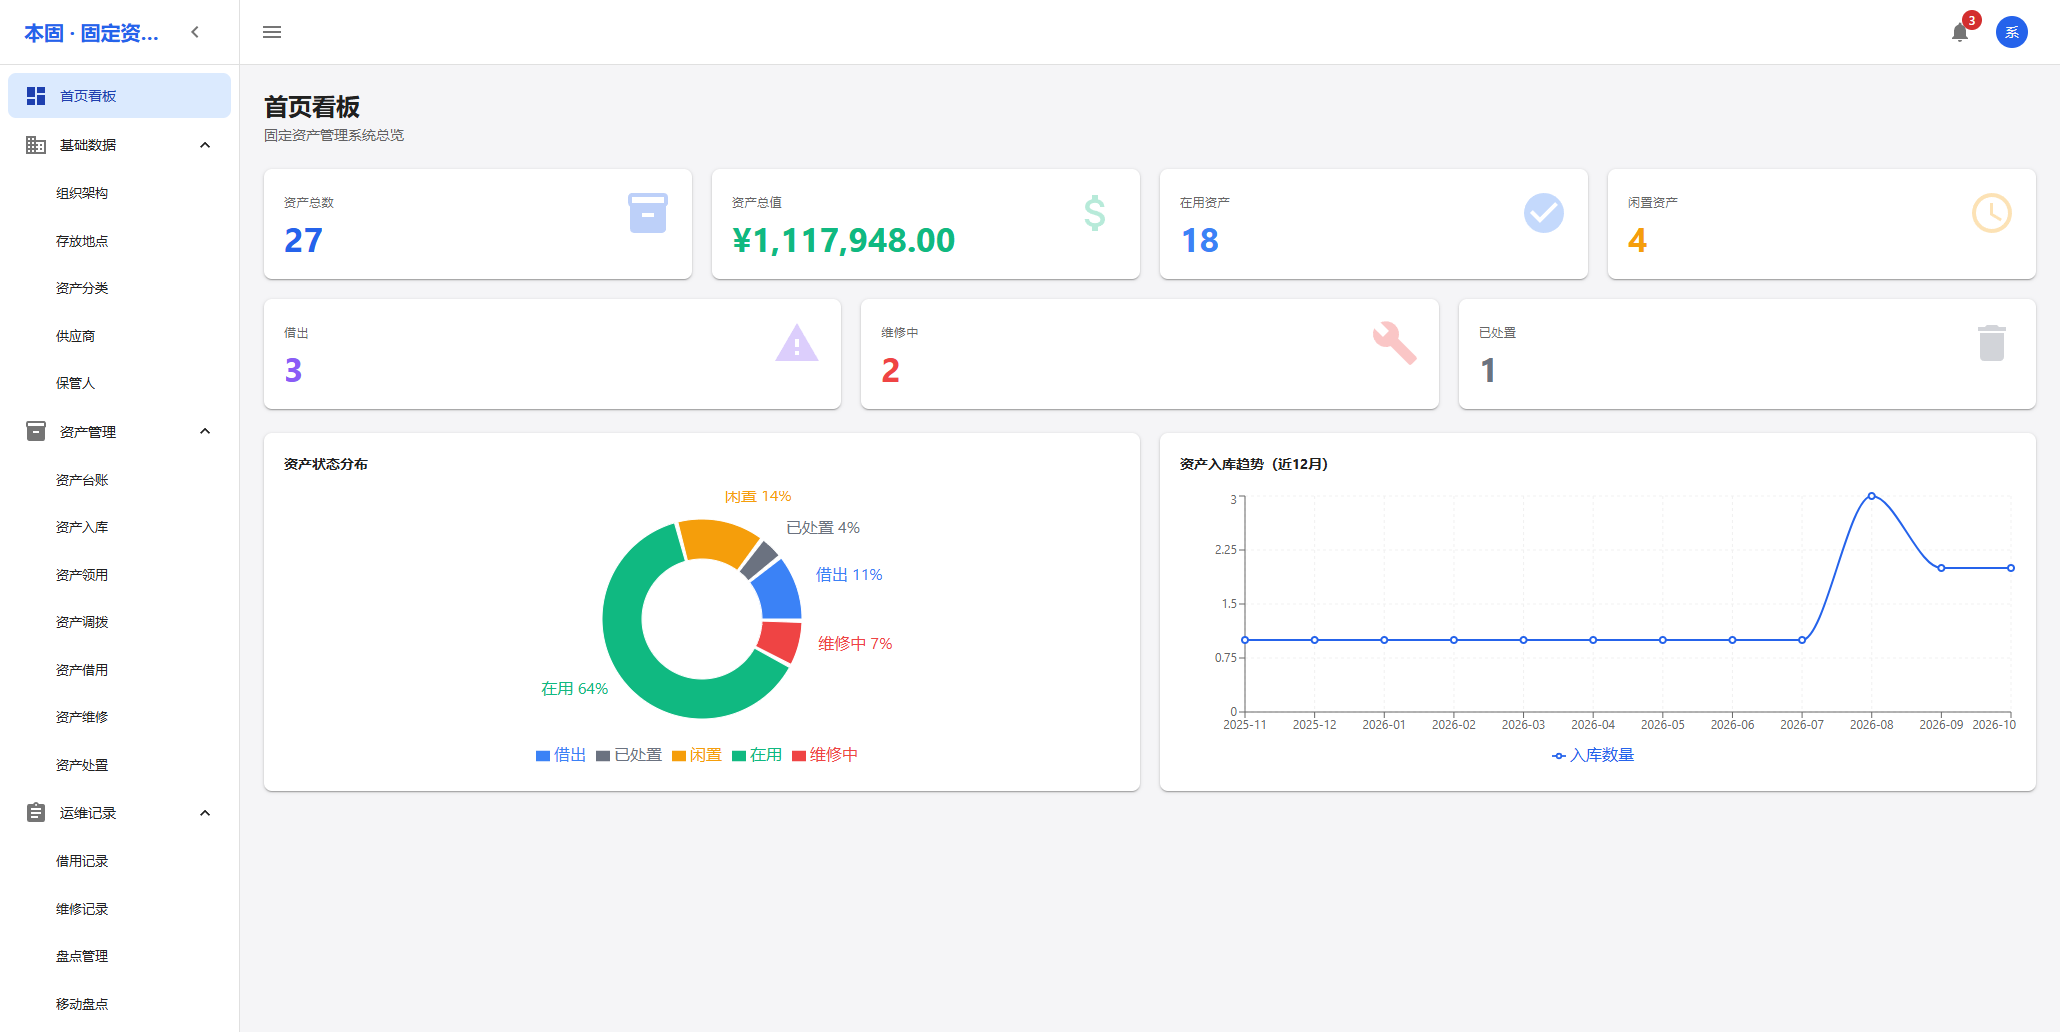
Task: Click the archive icon beside 资产管理
Action: (36, 431)
